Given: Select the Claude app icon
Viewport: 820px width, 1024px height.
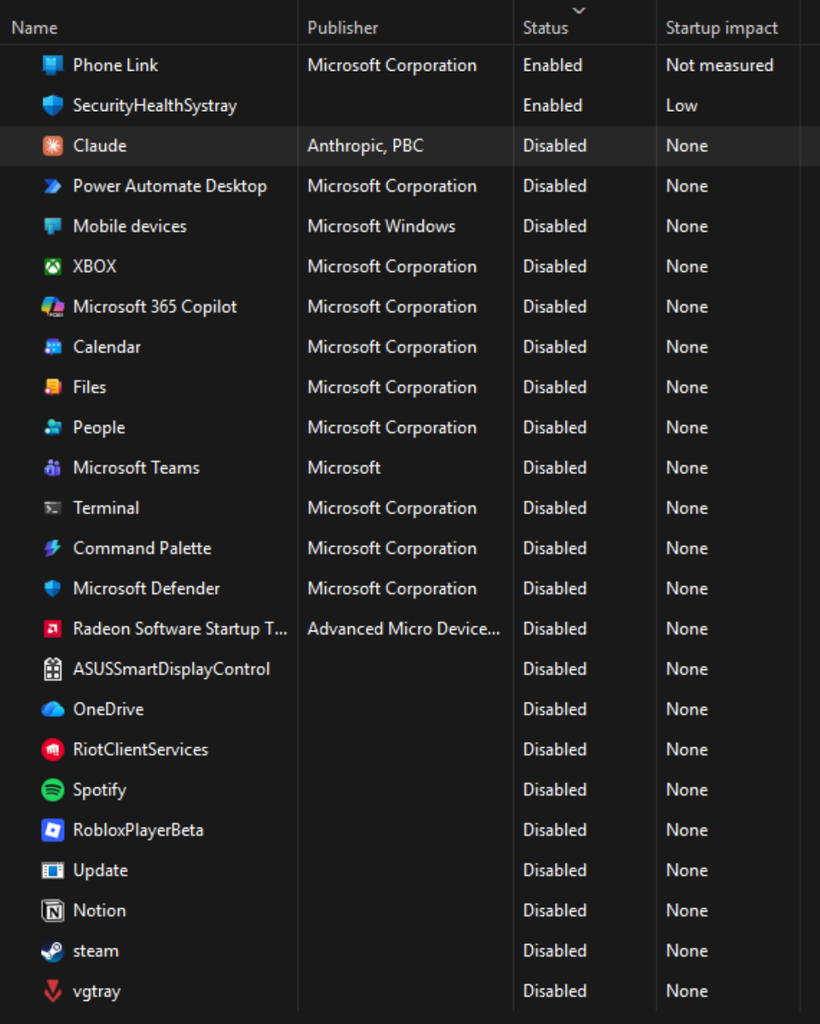Looking at the screenshot, I should [x=53, y=146].
